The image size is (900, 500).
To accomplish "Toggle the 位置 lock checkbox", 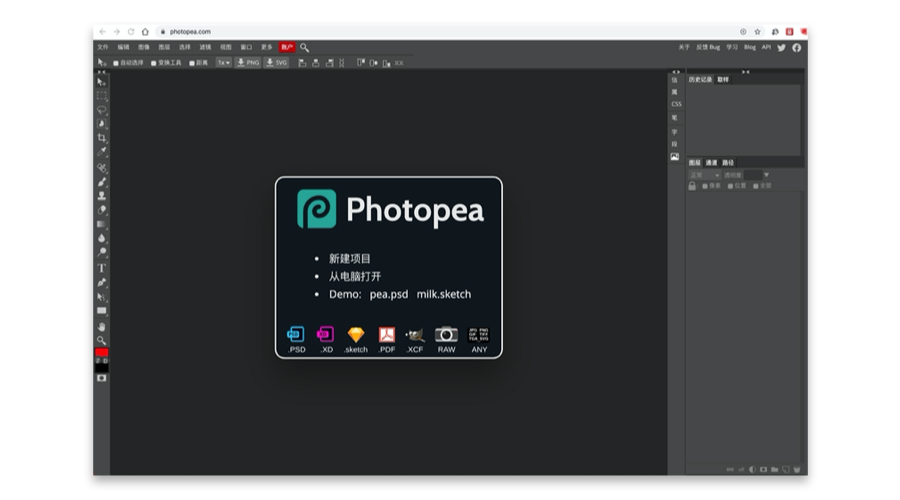I will click(x=730, y=186).
